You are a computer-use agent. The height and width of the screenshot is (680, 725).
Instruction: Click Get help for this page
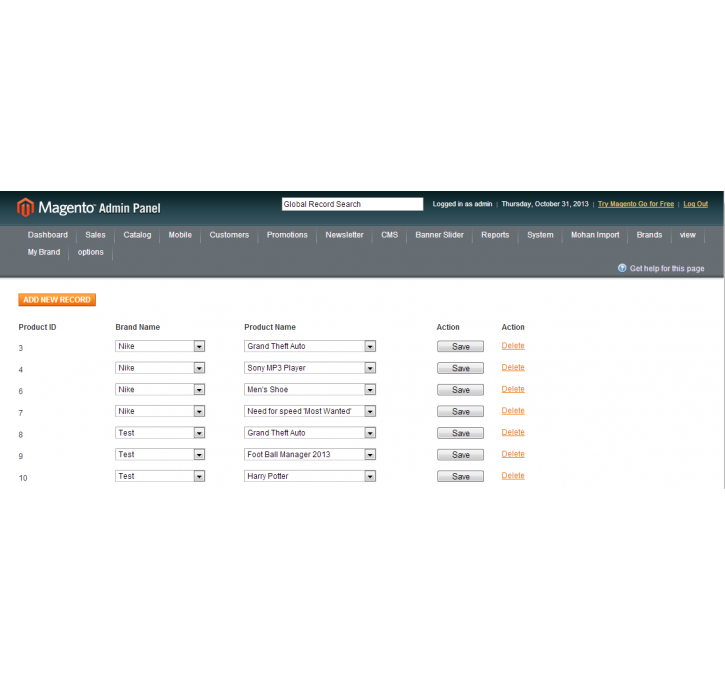(x=667, y=269)
